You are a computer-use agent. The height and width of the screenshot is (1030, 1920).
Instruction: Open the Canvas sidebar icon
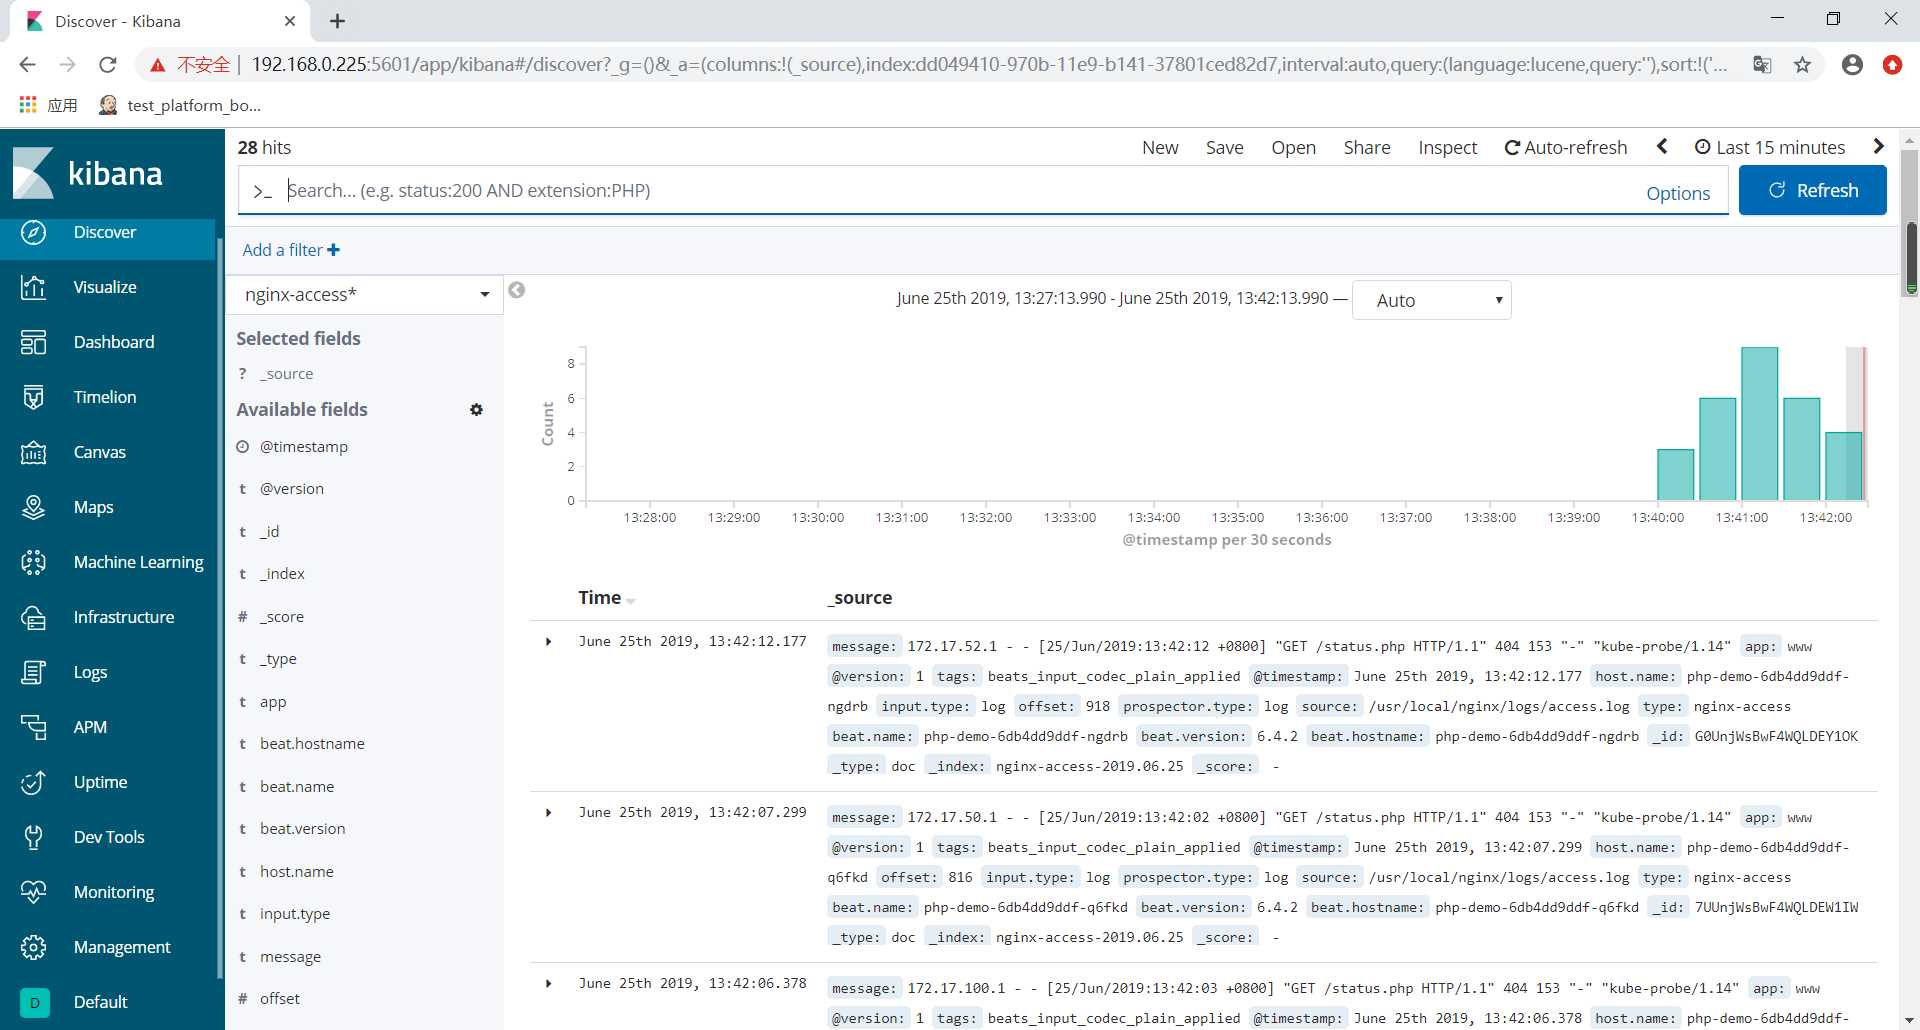[x=33, y=452]
